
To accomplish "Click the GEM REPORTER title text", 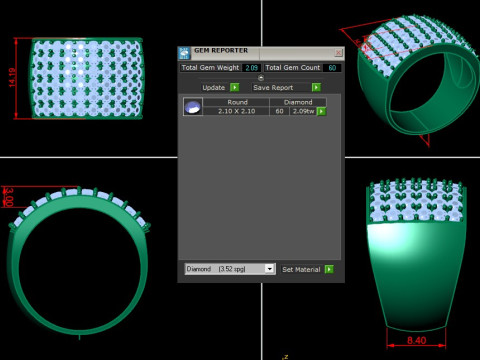I will (221, 50).
